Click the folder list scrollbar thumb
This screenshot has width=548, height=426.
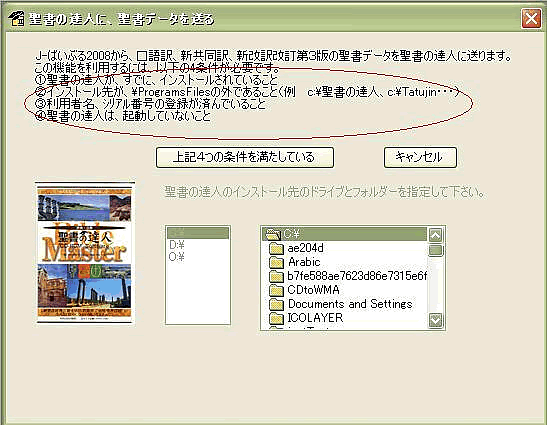pyautogui.click(x=435, y=250)
